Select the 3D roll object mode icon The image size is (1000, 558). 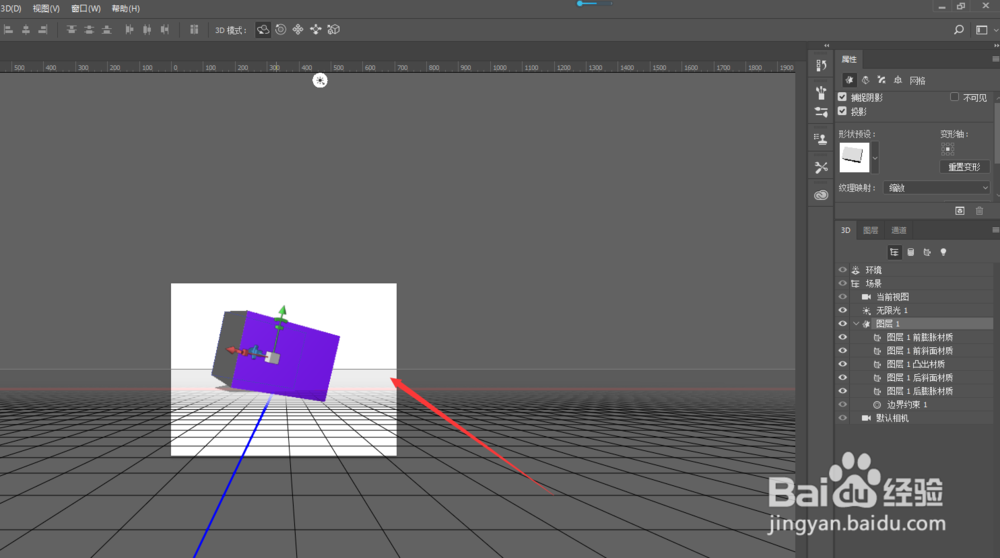coord(281,30)
